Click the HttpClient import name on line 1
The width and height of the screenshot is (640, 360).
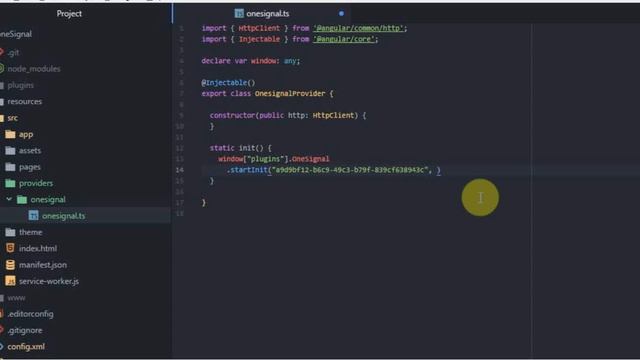[259, 28]
